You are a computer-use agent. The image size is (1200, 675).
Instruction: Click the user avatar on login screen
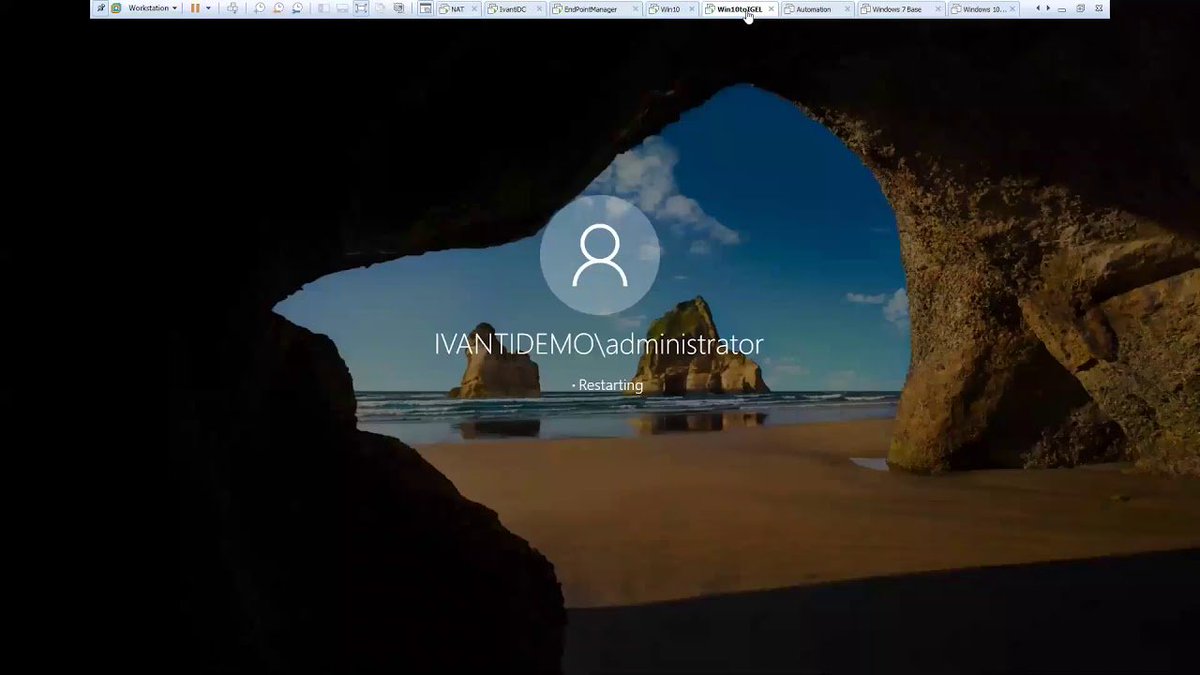click(600, 254)
